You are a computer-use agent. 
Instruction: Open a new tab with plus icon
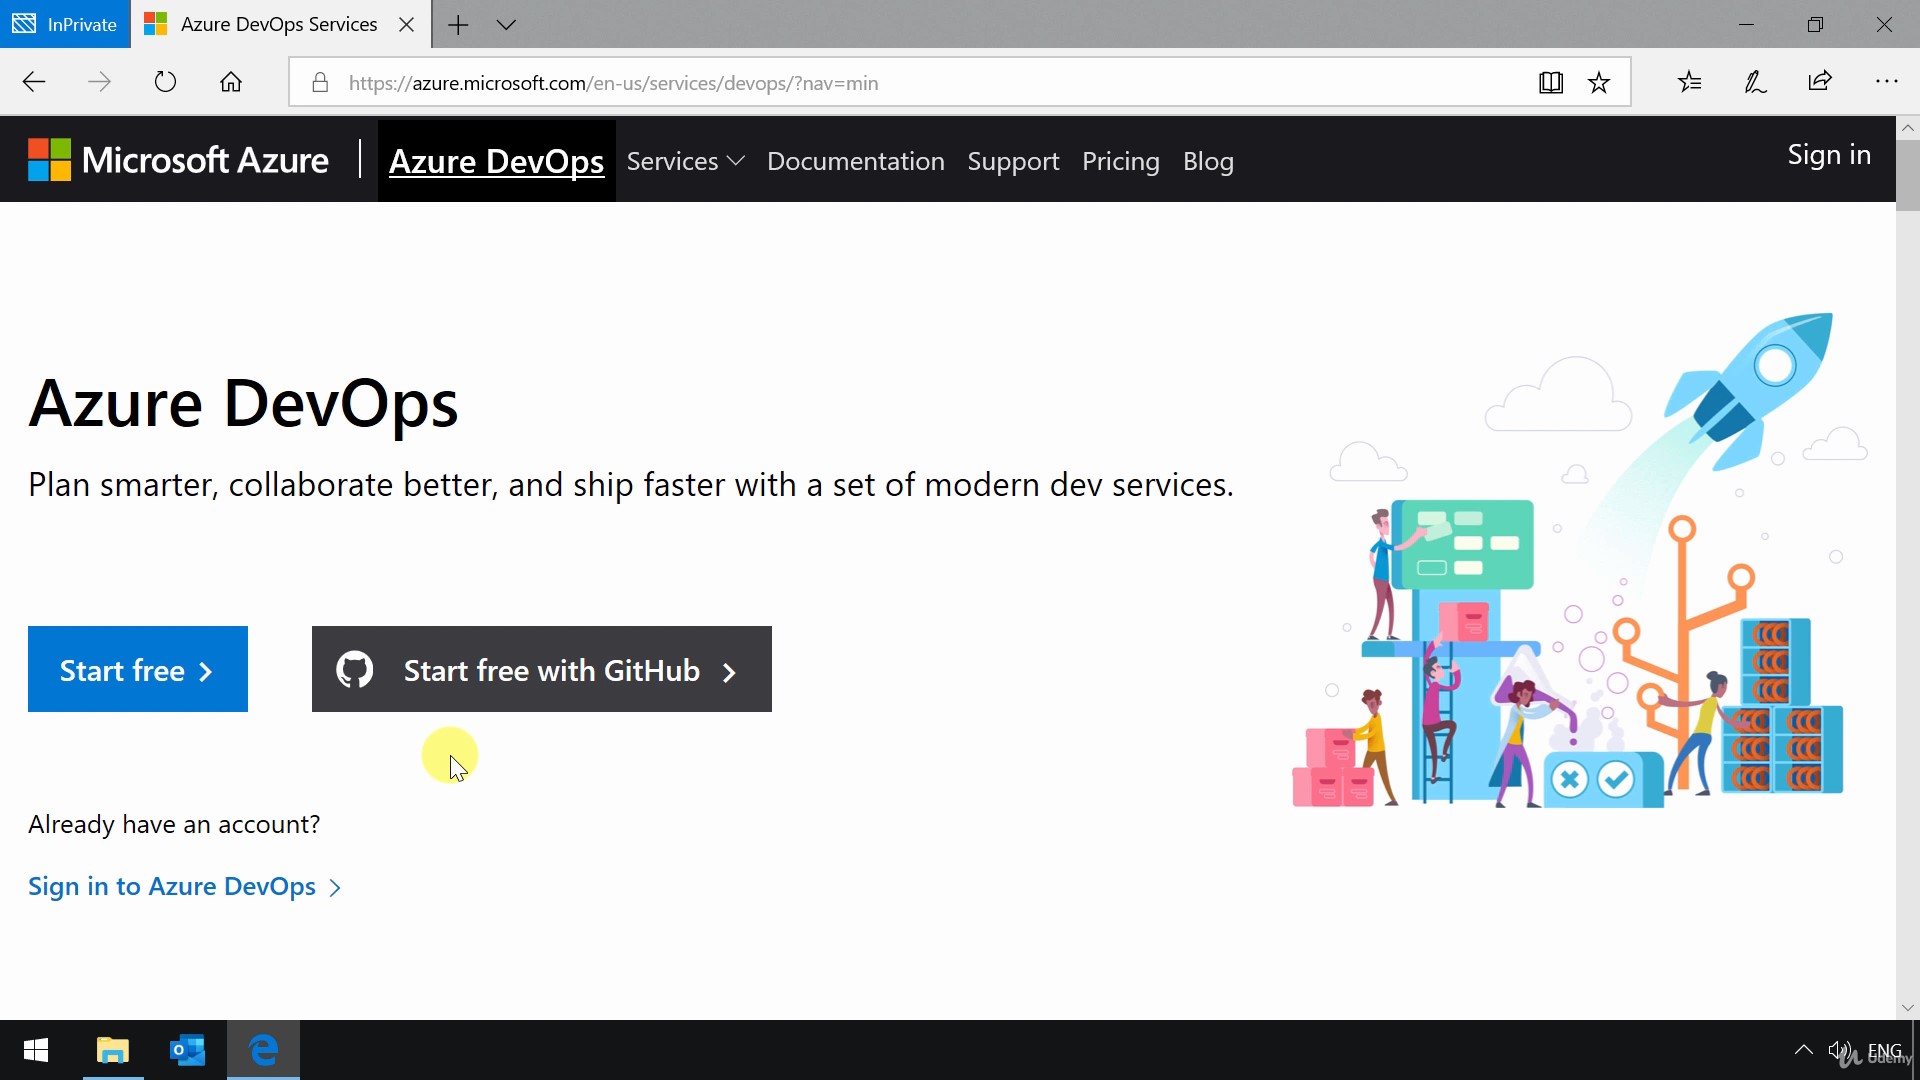[x=458, y=25]
